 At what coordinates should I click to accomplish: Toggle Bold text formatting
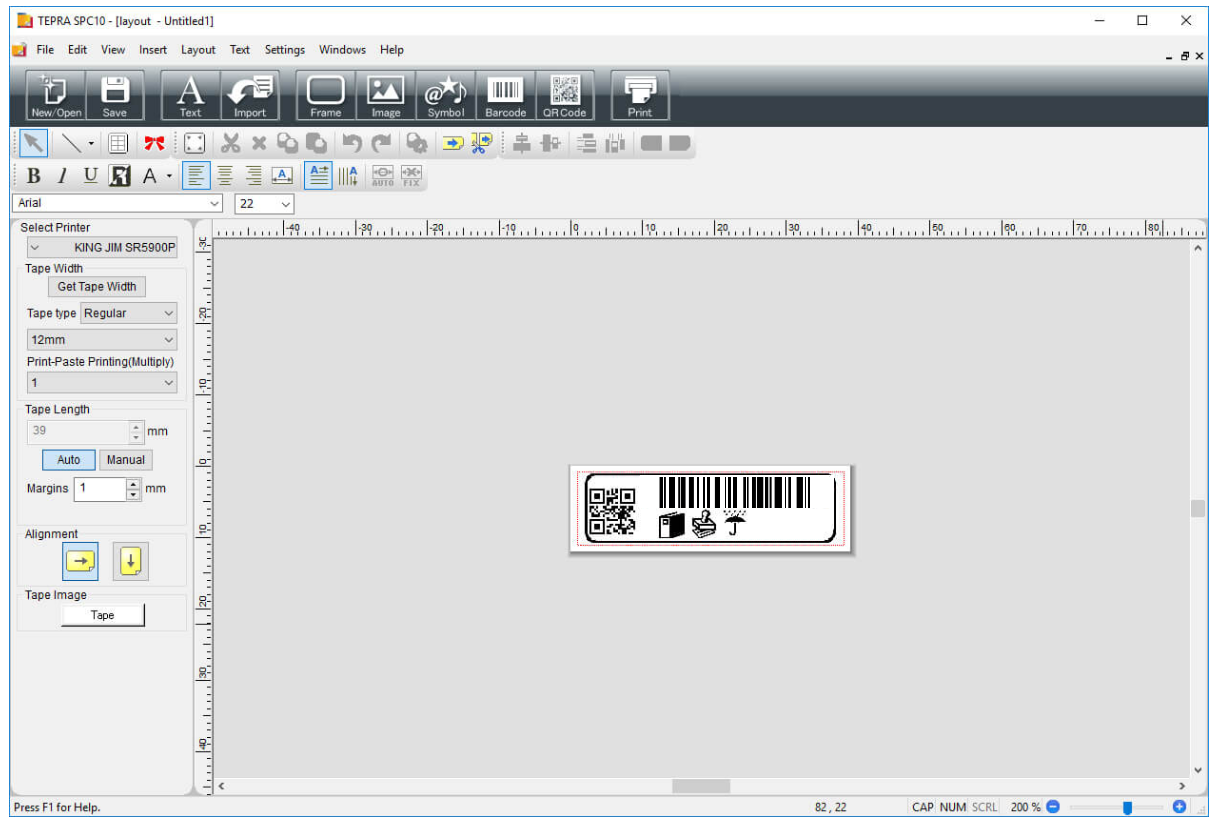[34, 176]
